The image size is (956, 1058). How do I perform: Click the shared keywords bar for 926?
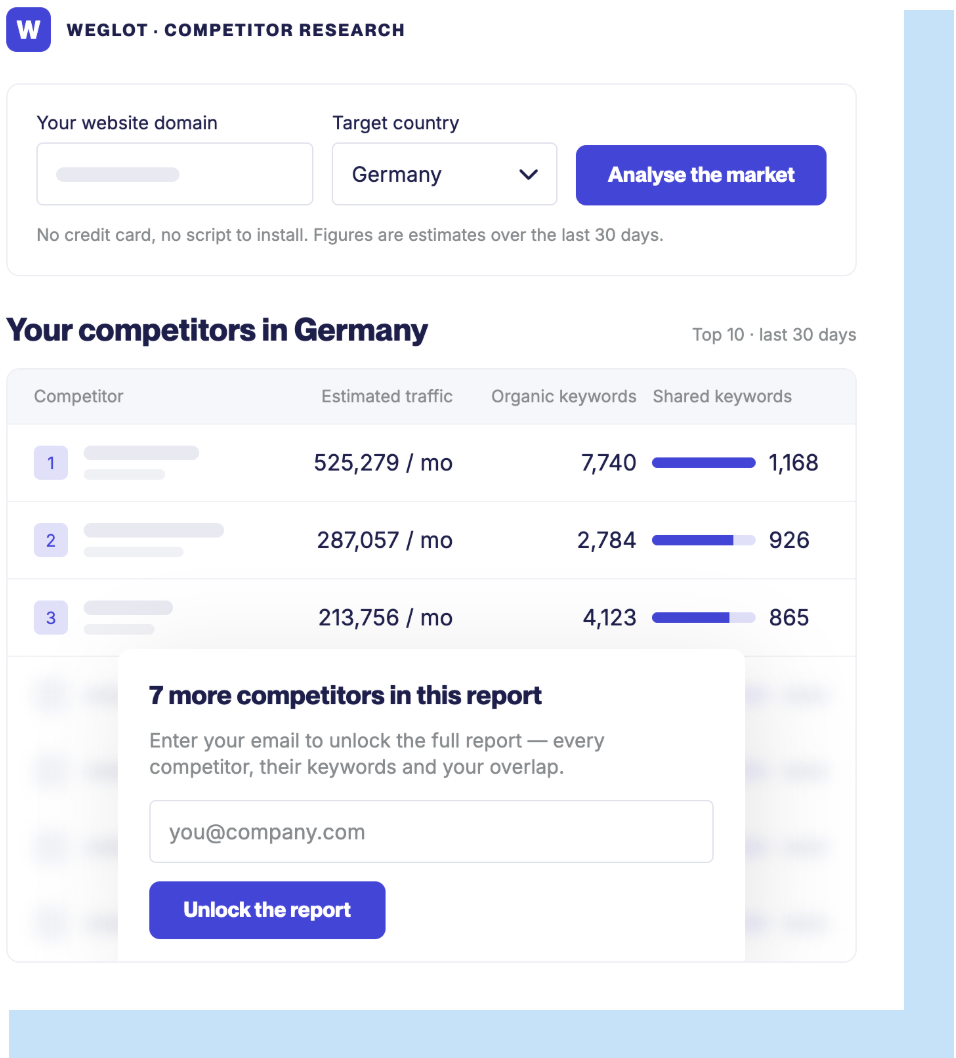tap(704, 540)
